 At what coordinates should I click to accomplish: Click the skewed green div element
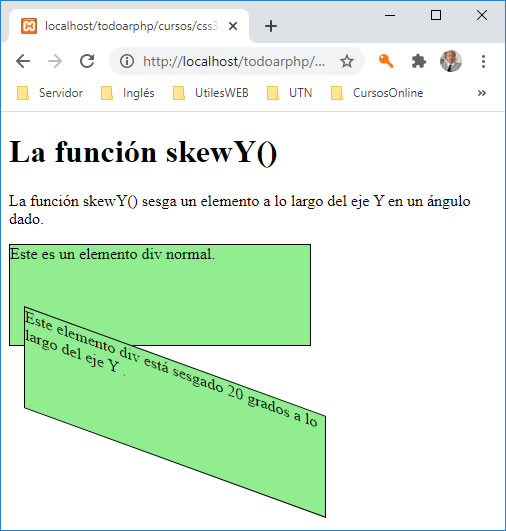(175, 412)
